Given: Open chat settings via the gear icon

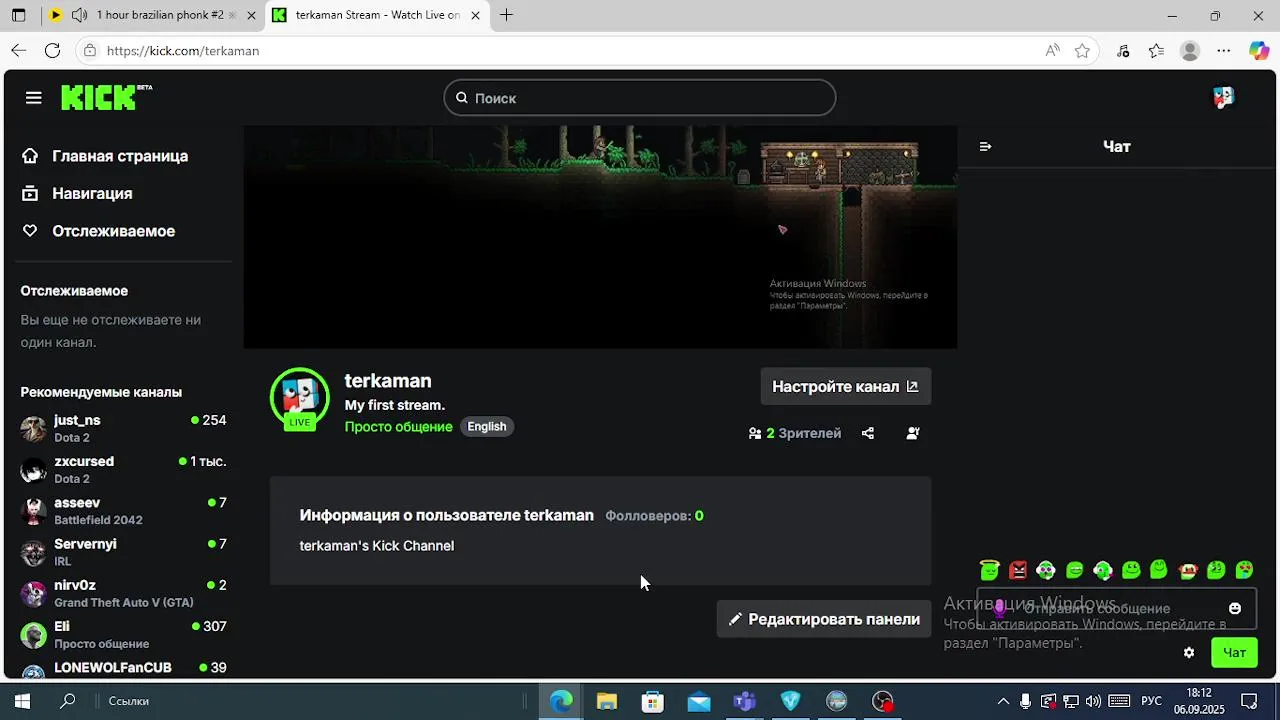Looking at the screenshot, I should pos(1189,652).
